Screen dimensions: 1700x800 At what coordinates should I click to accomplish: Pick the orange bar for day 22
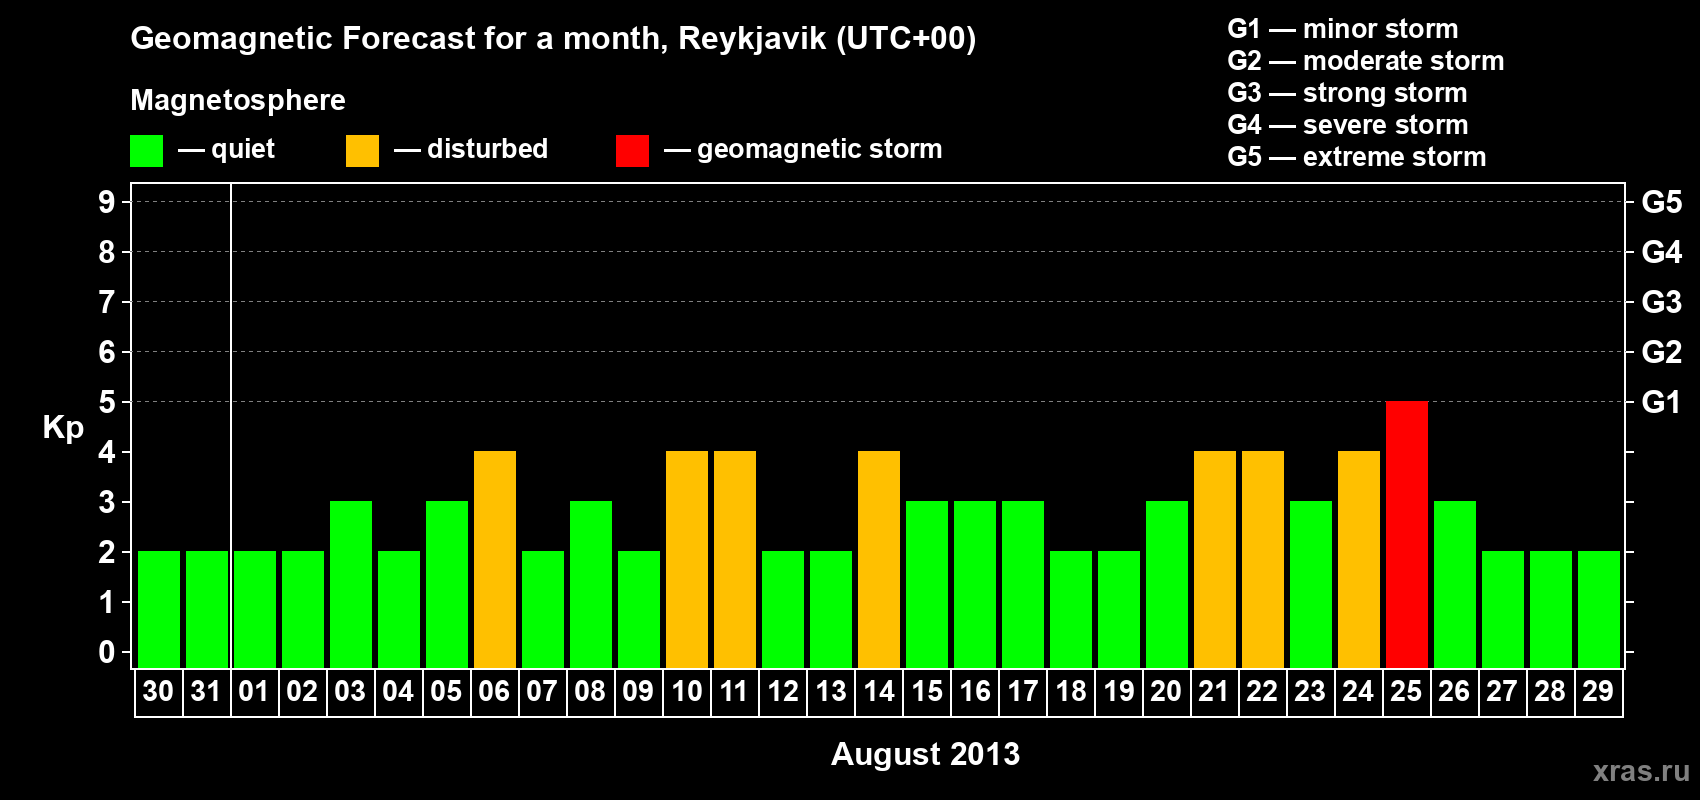1263,559
